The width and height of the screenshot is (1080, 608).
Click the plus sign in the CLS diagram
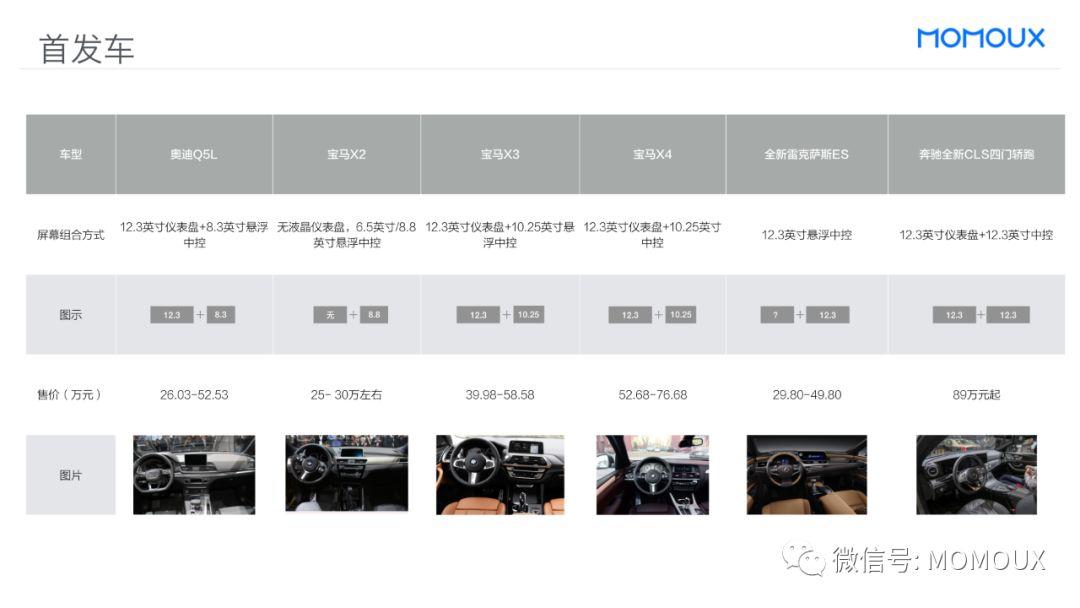pyautogui.click(x=981, y=315)
